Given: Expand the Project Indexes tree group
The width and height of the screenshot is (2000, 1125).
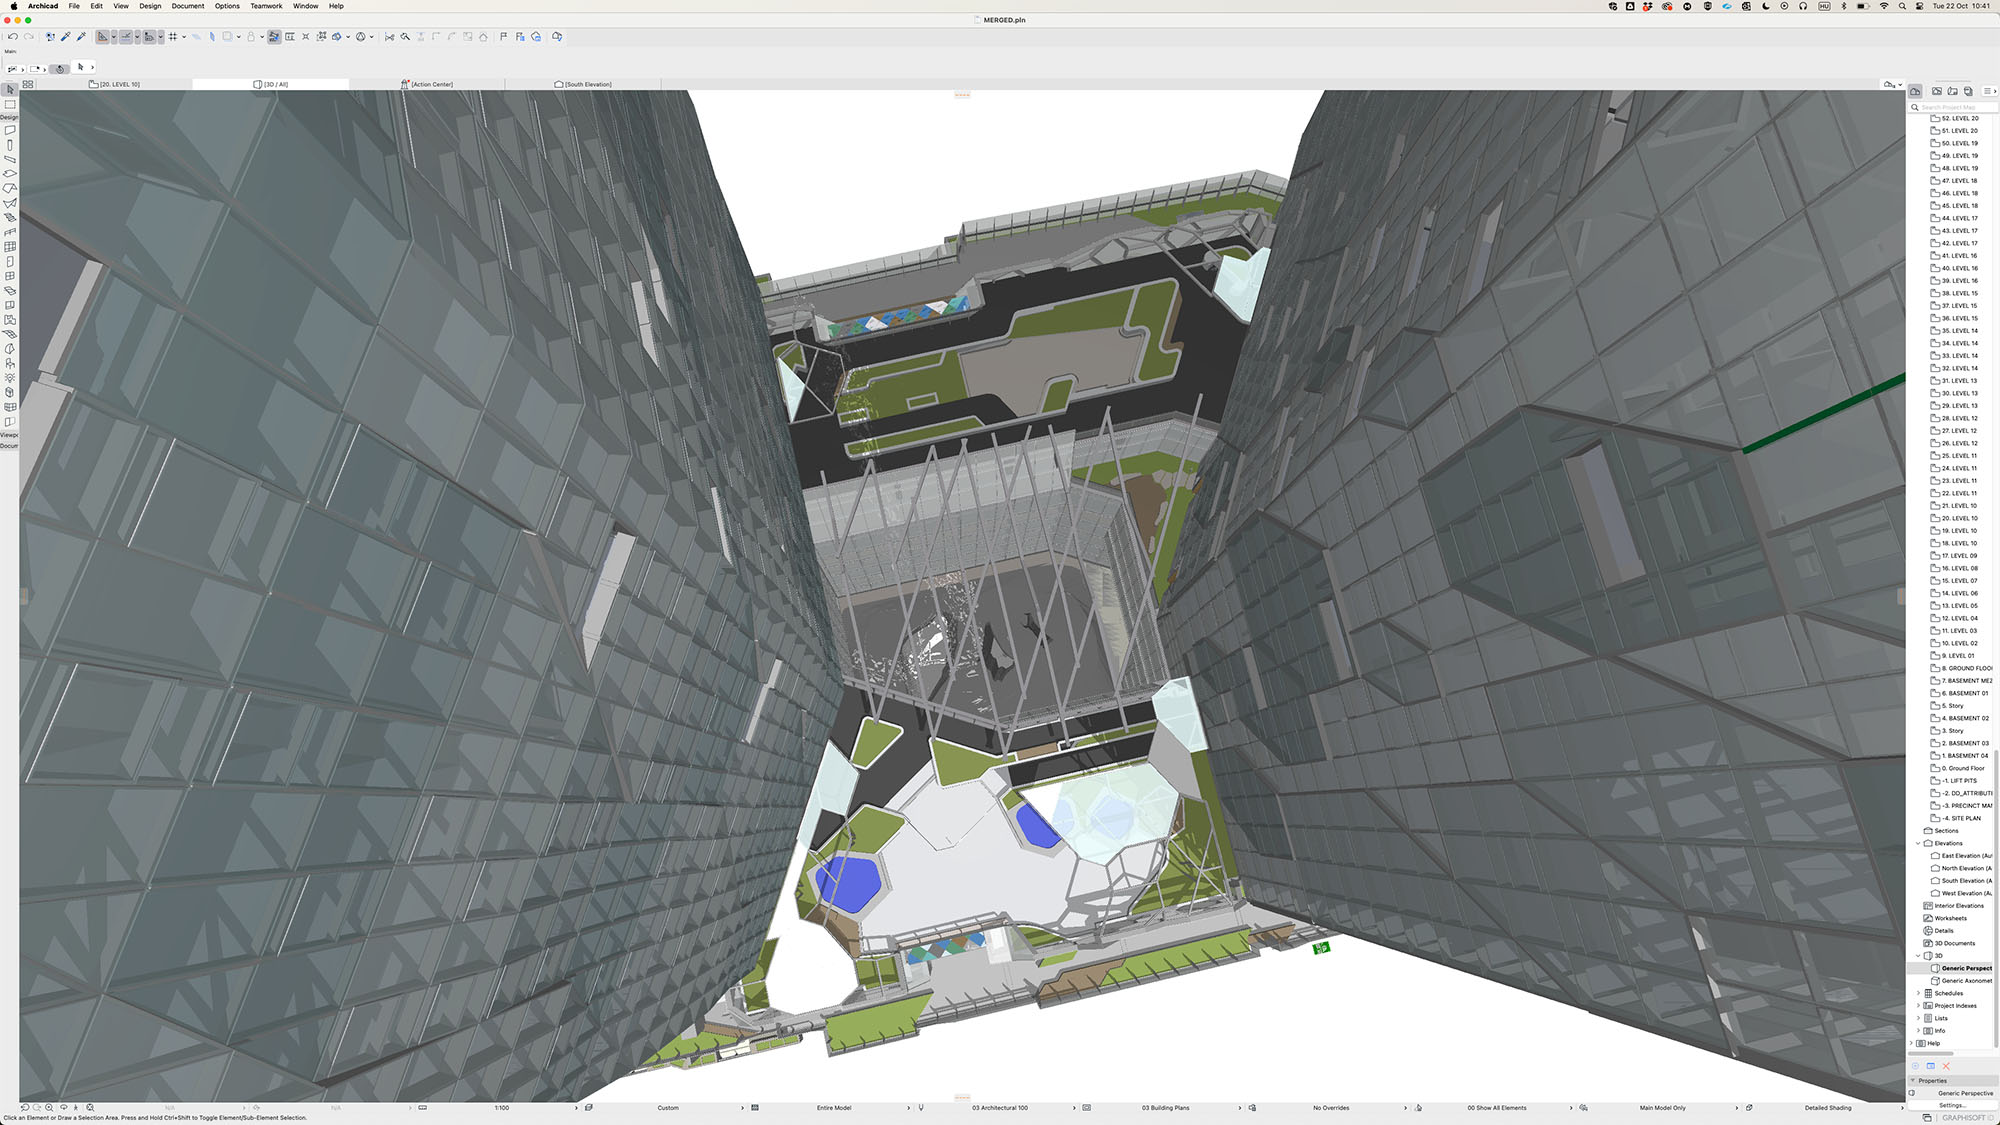Looking at the screenshot, I should pyautogui.click(x=1918, y=1006).
